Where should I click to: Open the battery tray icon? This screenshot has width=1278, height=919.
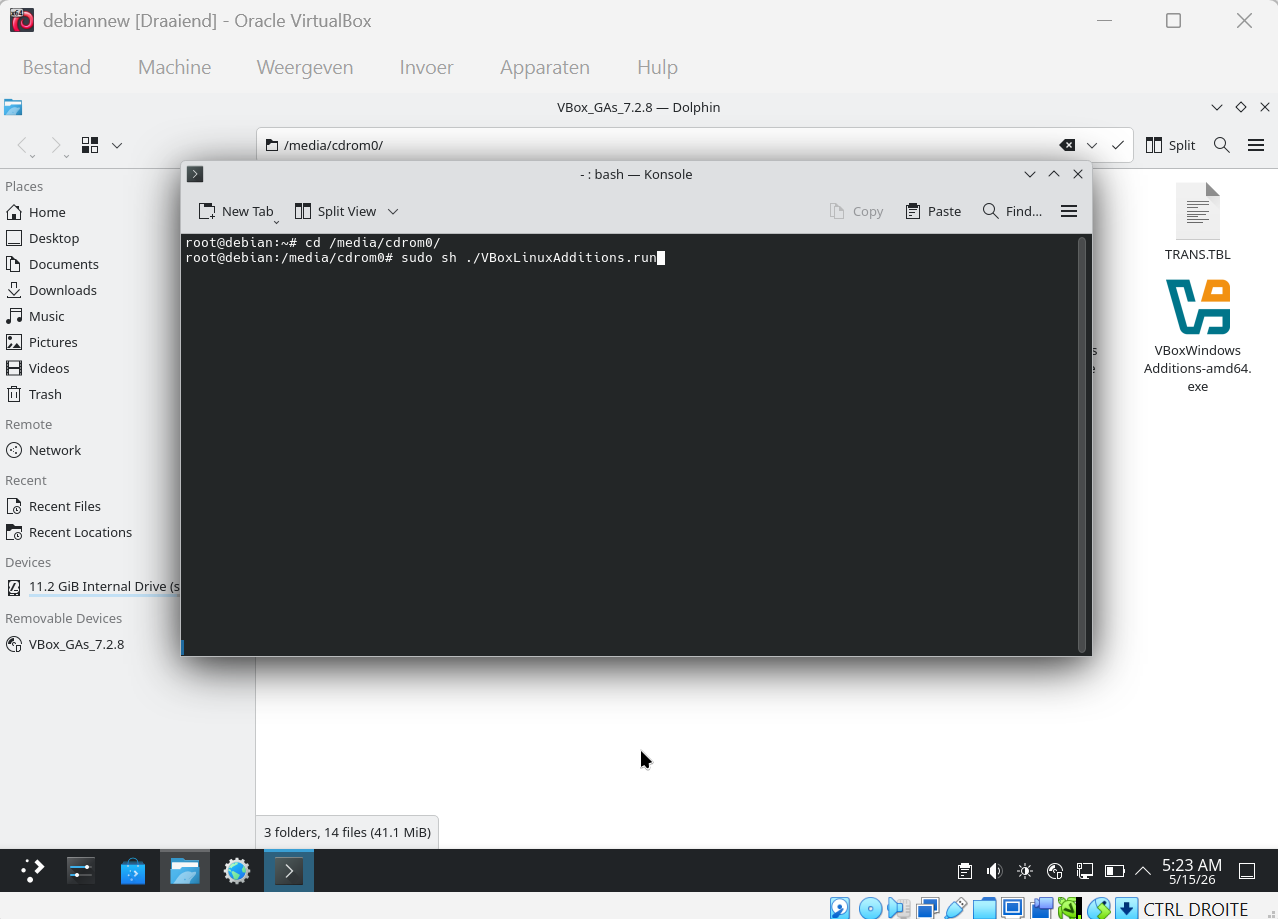coord(1115,871)
